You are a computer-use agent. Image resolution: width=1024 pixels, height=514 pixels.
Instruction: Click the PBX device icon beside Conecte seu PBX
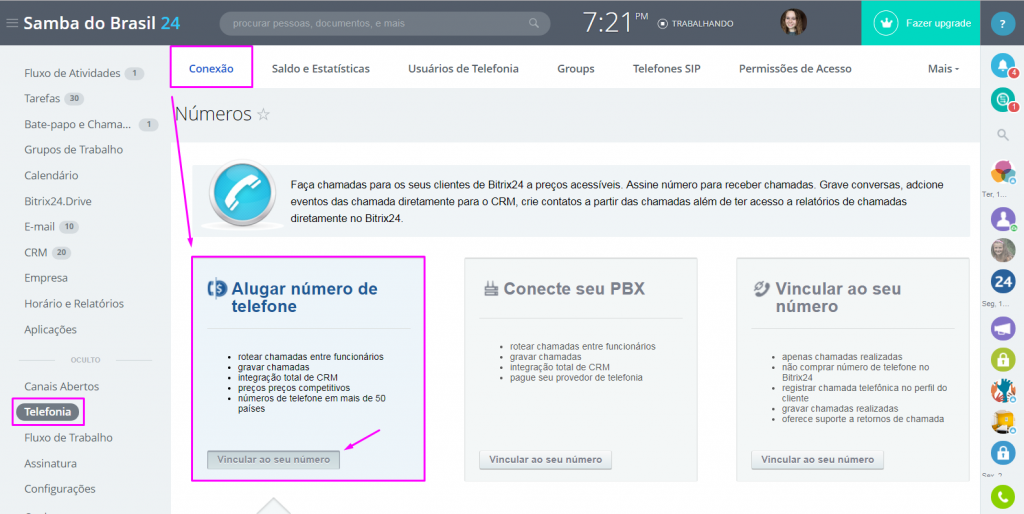pyautogui.click(x=490, y=289)
